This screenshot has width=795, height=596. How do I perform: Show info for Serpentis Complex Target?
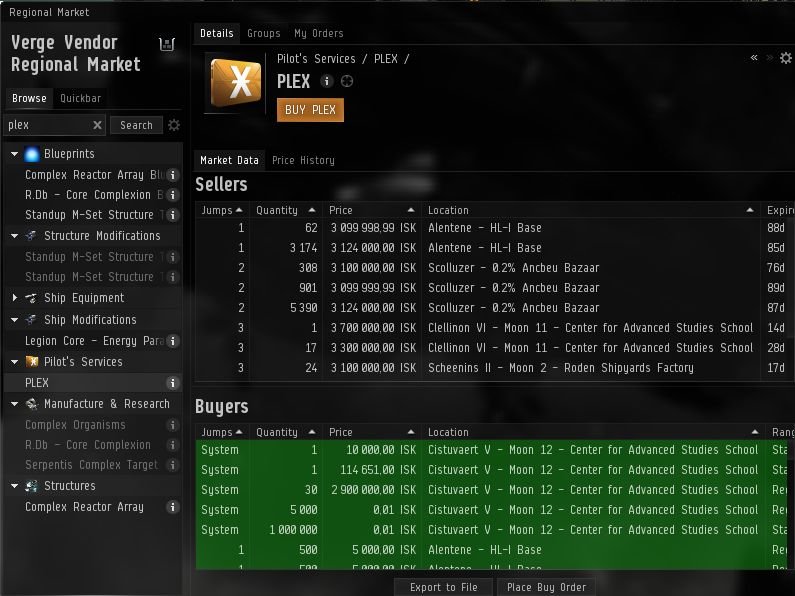pyautogui.click(x=173, y=465)
